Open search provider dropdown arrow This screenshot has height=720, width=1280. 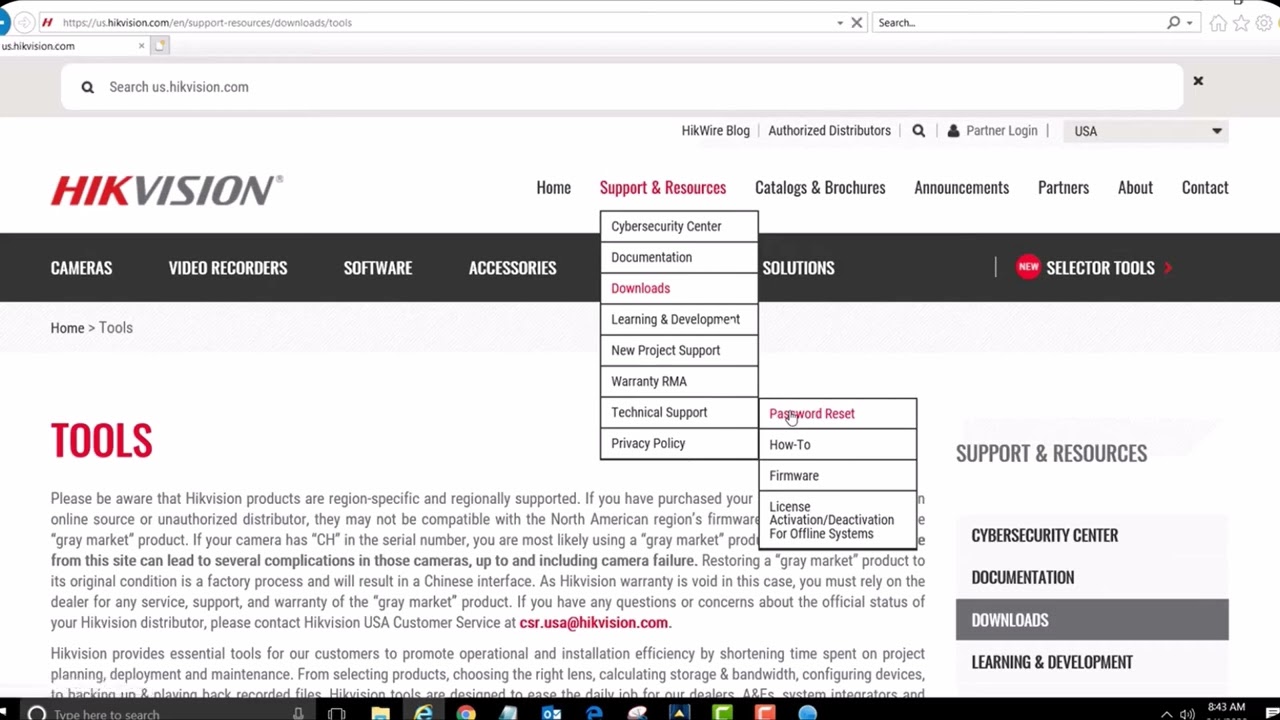click(1189, 23)
